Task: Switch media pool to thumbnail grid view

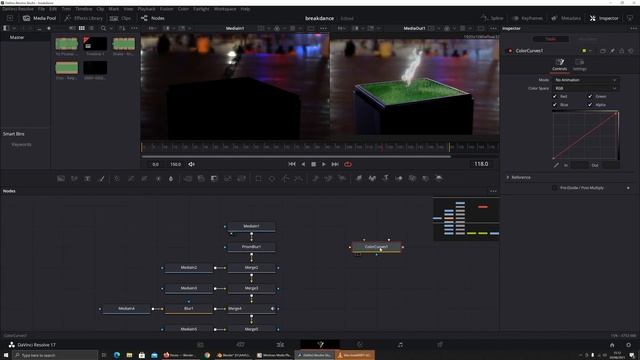Action: click(x=82, y=28)
